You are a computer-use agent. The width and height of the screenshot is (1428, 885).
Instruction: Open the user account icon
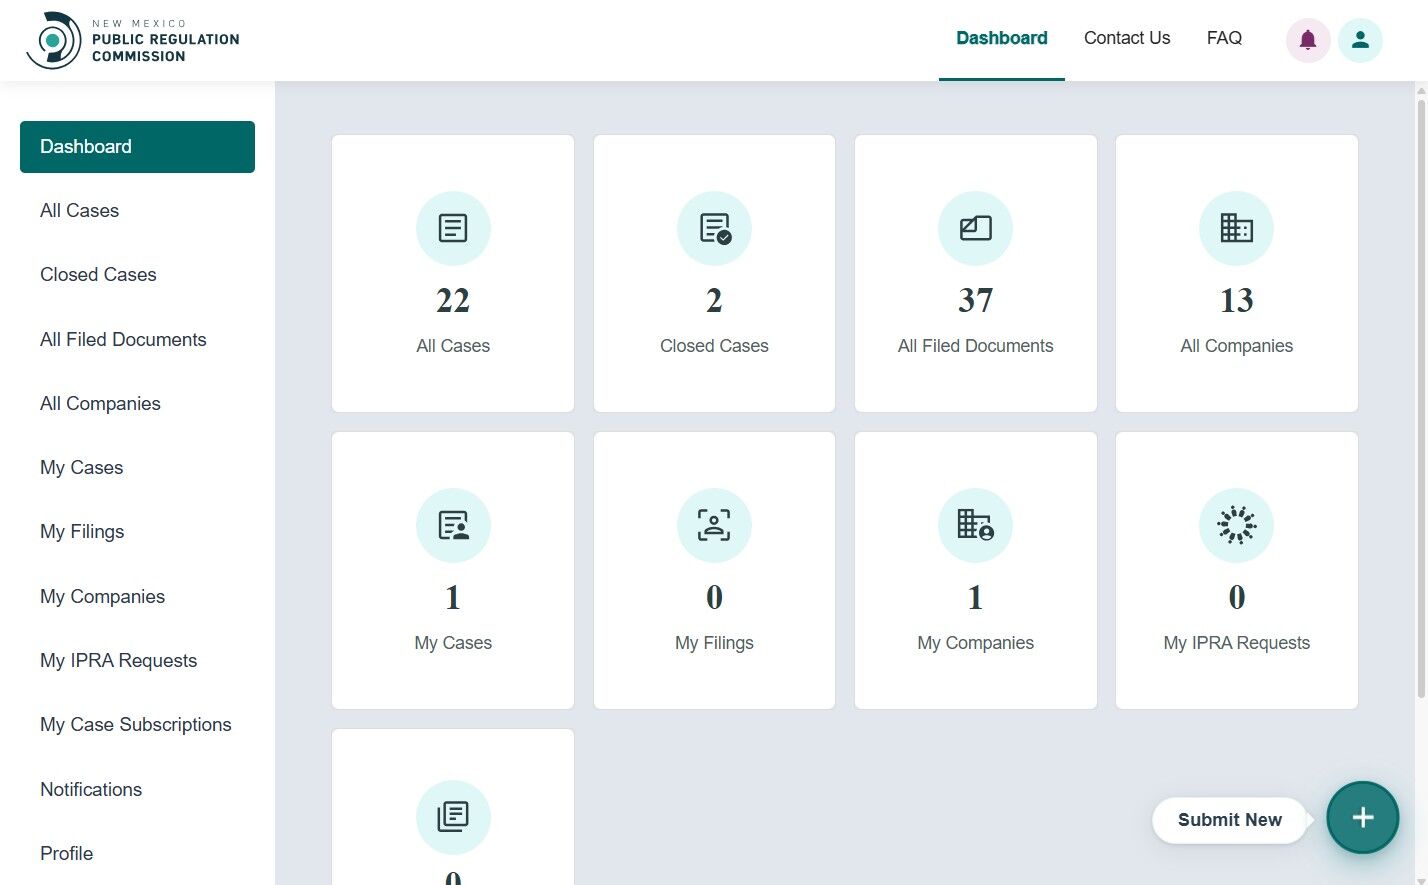click(1360, 39)
